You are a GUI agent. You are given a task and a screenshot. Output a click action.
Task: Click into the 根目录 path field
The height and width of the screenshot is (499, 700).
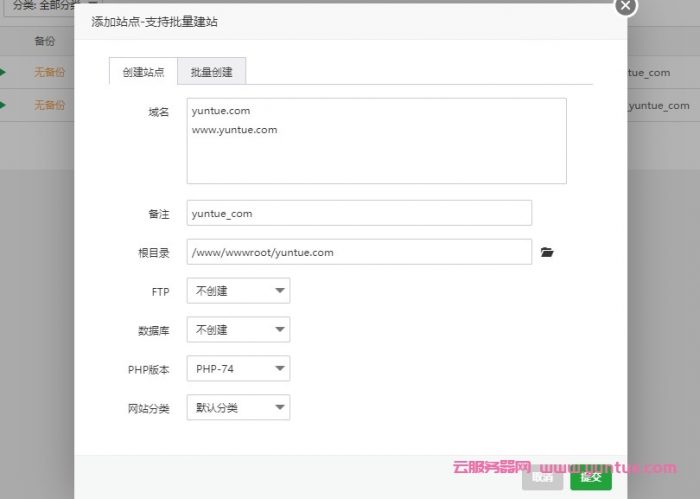click(x=359, y=252)
